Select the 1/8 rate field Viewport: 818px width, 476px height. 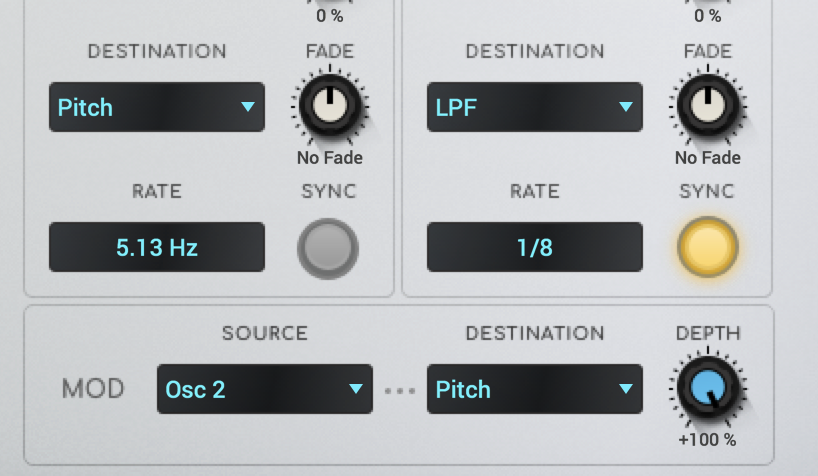(x=535, y=247)
